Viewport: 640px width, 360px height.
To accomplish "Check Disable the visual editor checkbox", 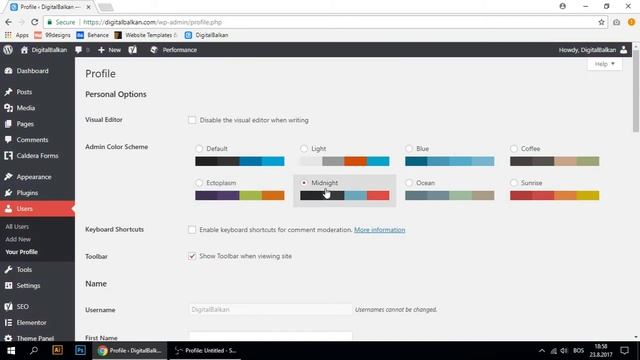I will click(x=192, y=120).
